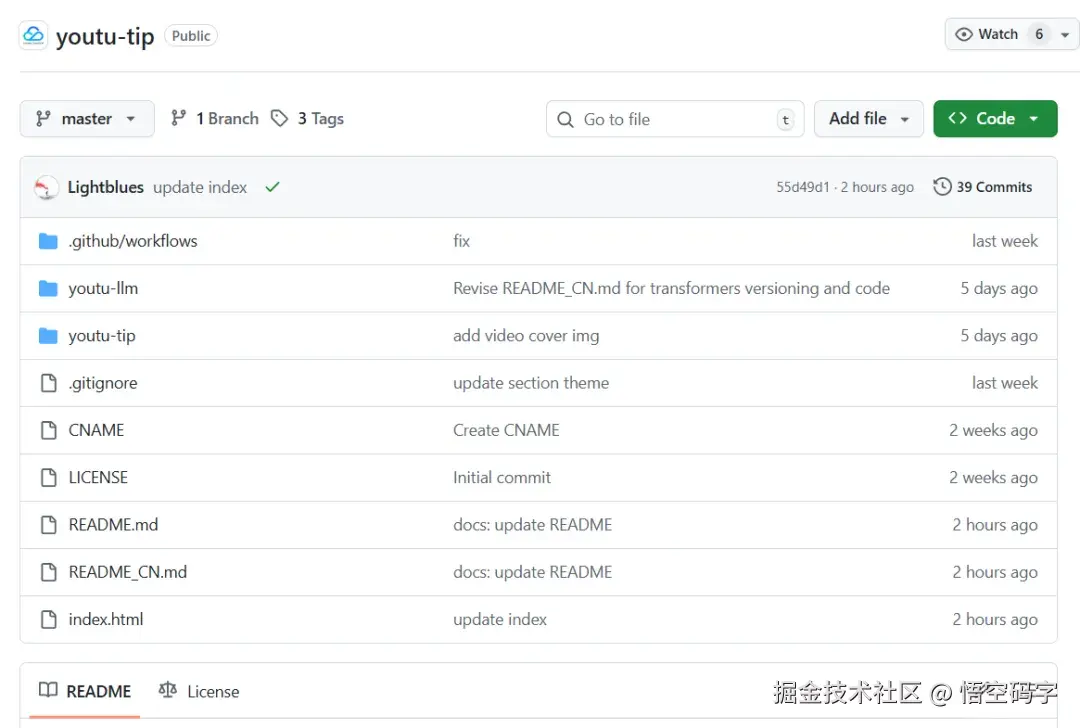The width and height of the screenshot is (1080, 728).
Task: Open commit hash 55d49d1
Action: coord(803,187)
